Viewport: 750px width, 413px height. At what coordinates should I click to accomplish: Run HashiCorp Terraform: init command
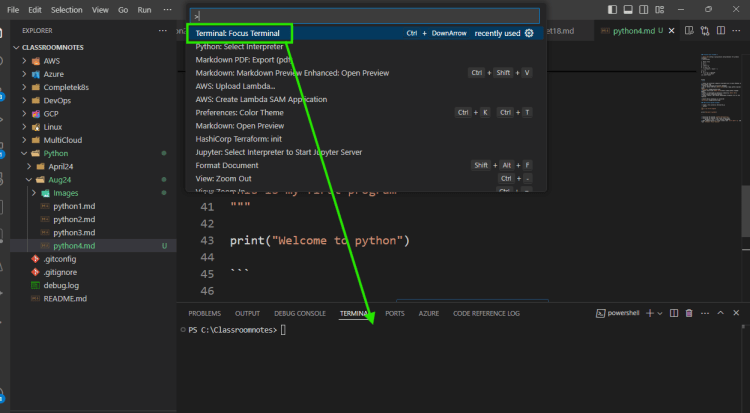tap(366, 139)
